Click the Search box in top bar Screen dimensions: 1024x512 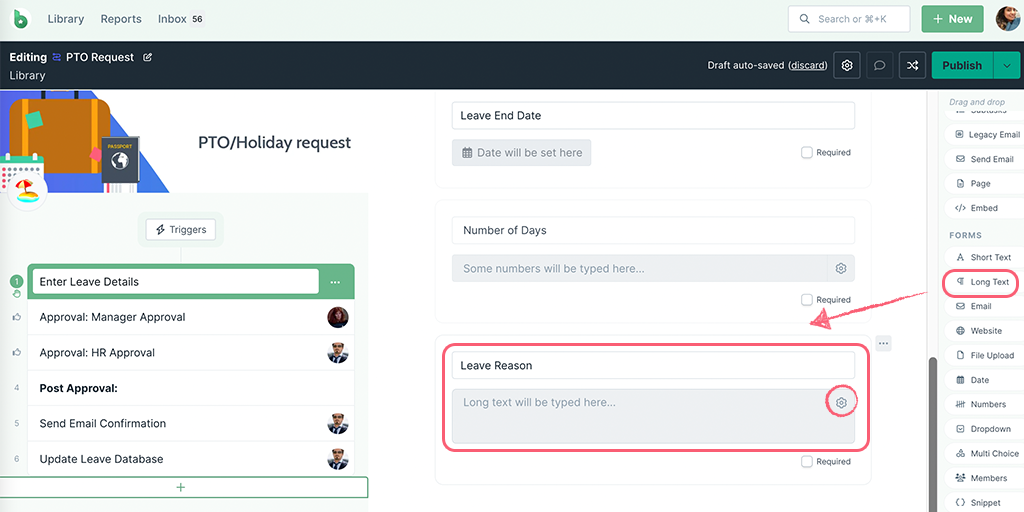[849, 19]
